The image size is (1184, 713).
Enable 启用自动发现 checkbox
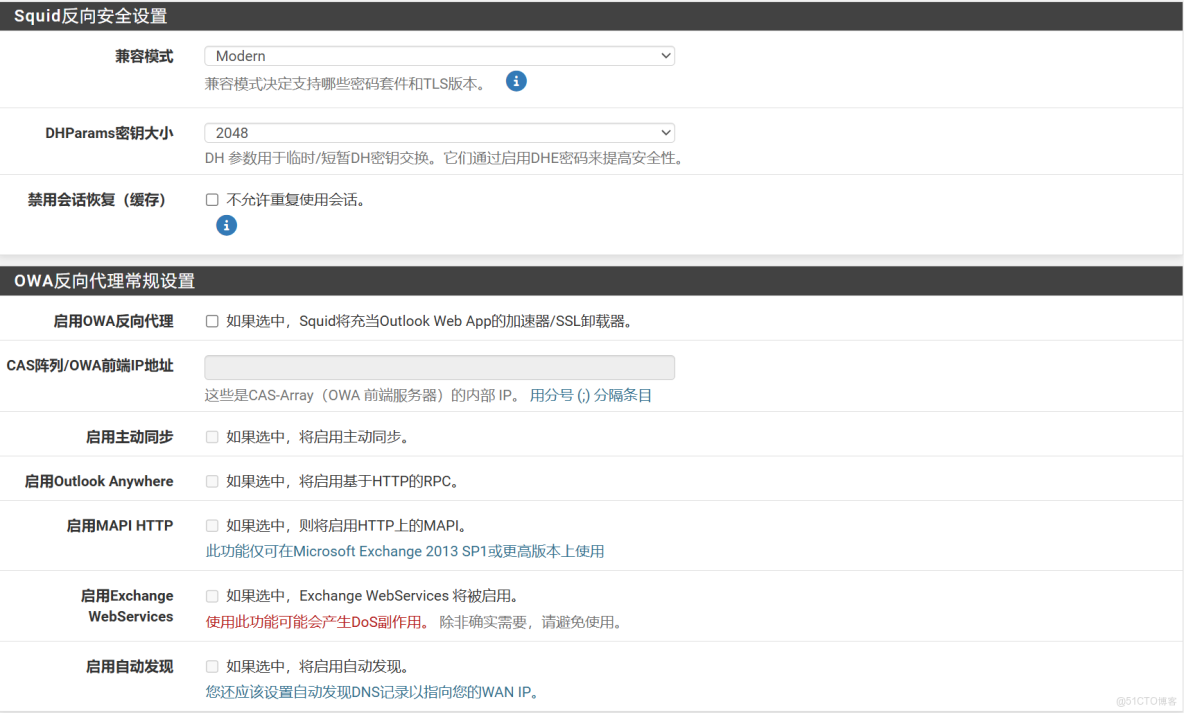pos(211,666)
